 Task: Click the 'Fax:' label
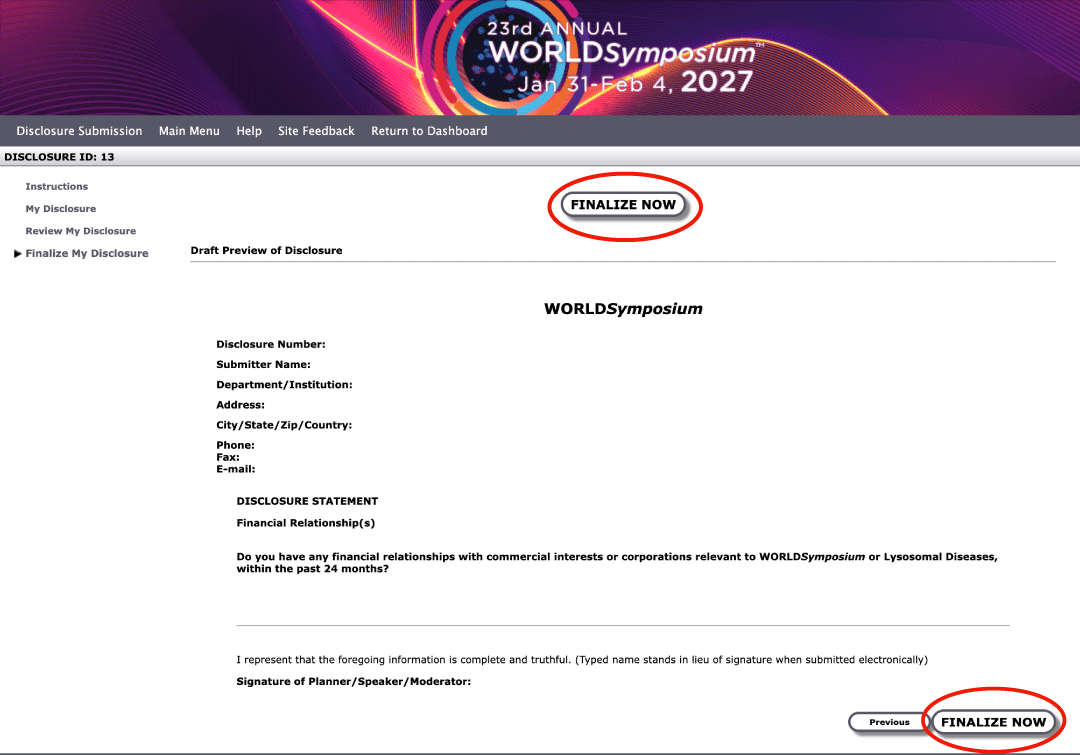(x=228, y=457)
